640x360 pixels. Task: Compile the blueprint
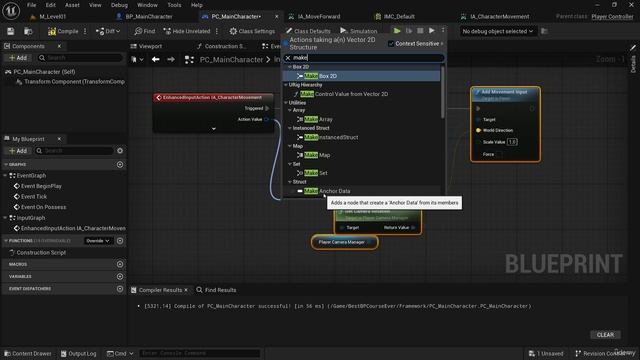[63, 31]
